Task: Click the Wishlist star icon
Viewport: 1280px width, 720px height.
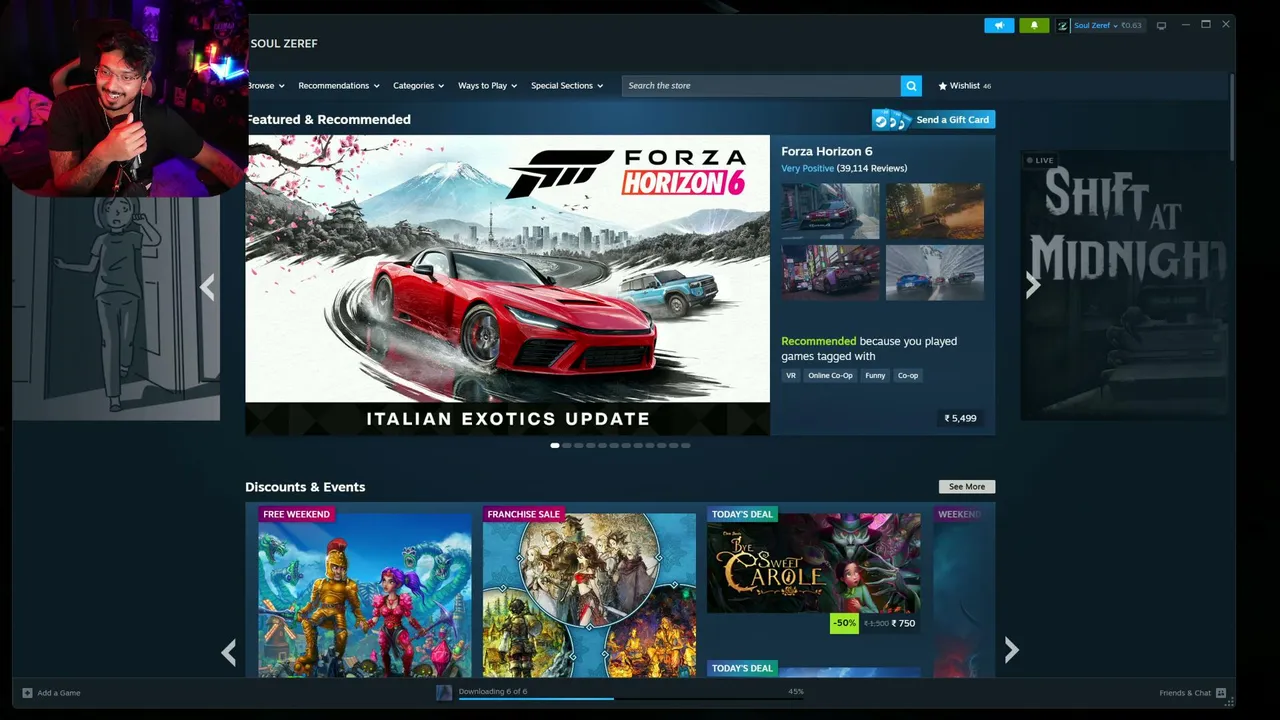Action: pos(942,86)
